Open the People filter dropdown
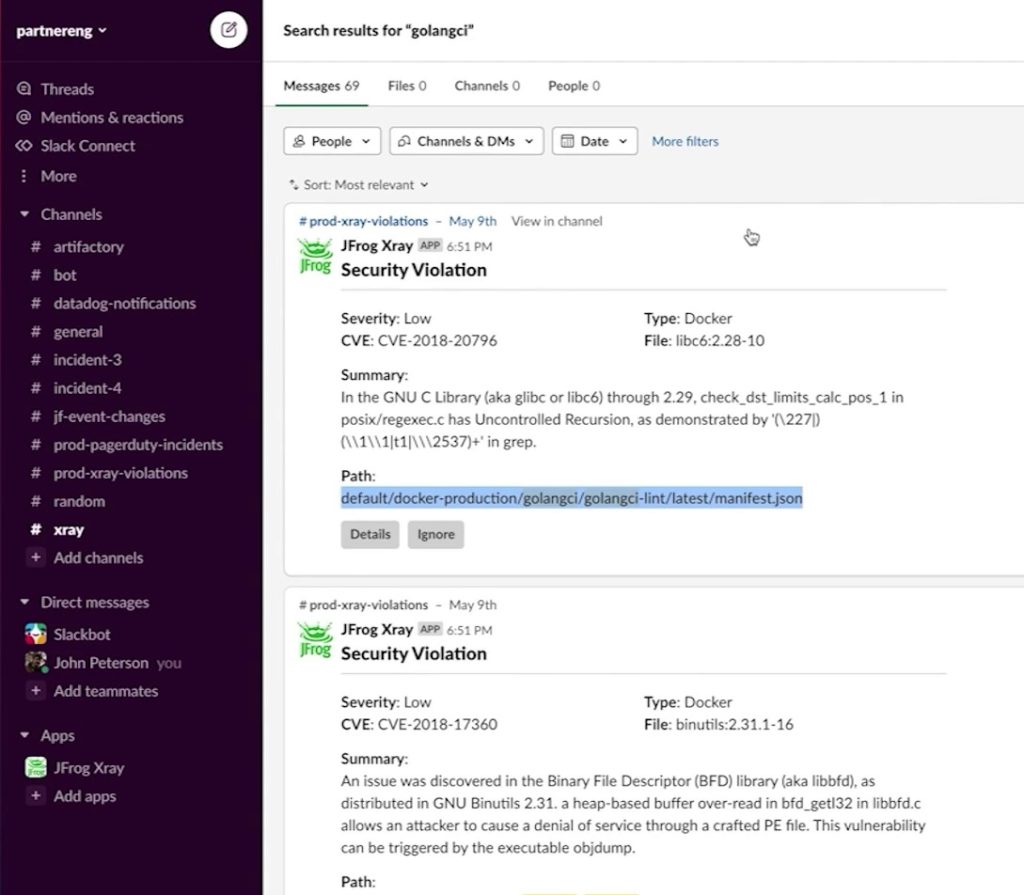The height and width of the screenshot is (895, 1024). click(x=332, y=141)
